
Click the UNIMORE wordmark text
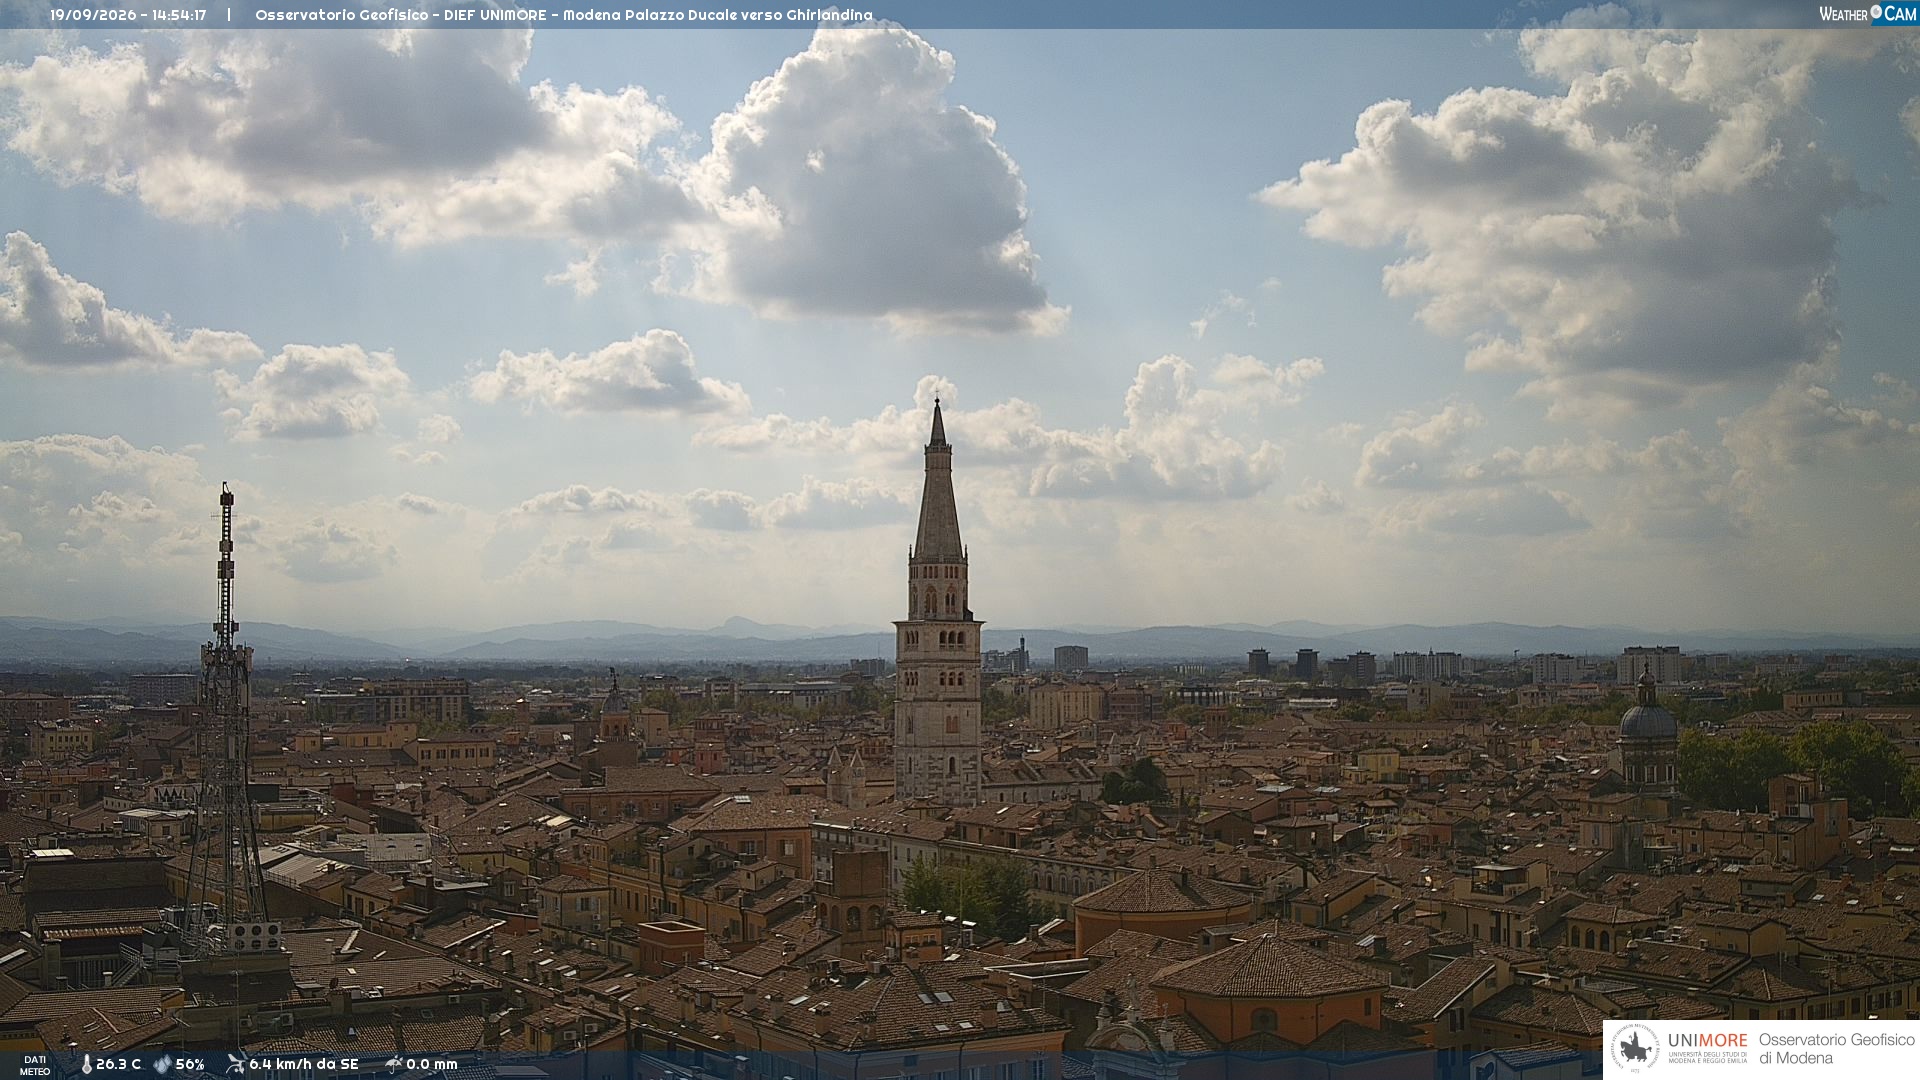coord(1707,1040)
